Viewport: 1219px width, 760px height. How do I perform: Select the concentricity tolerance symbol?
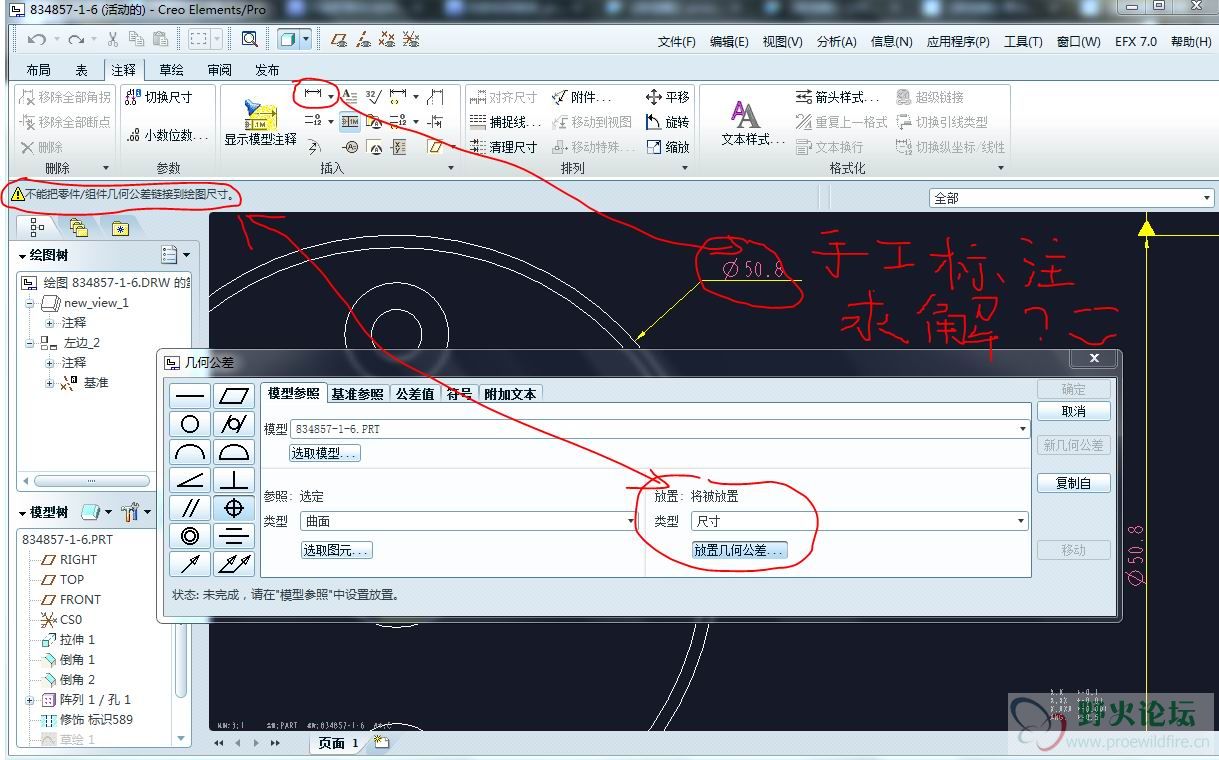[190, 536]
